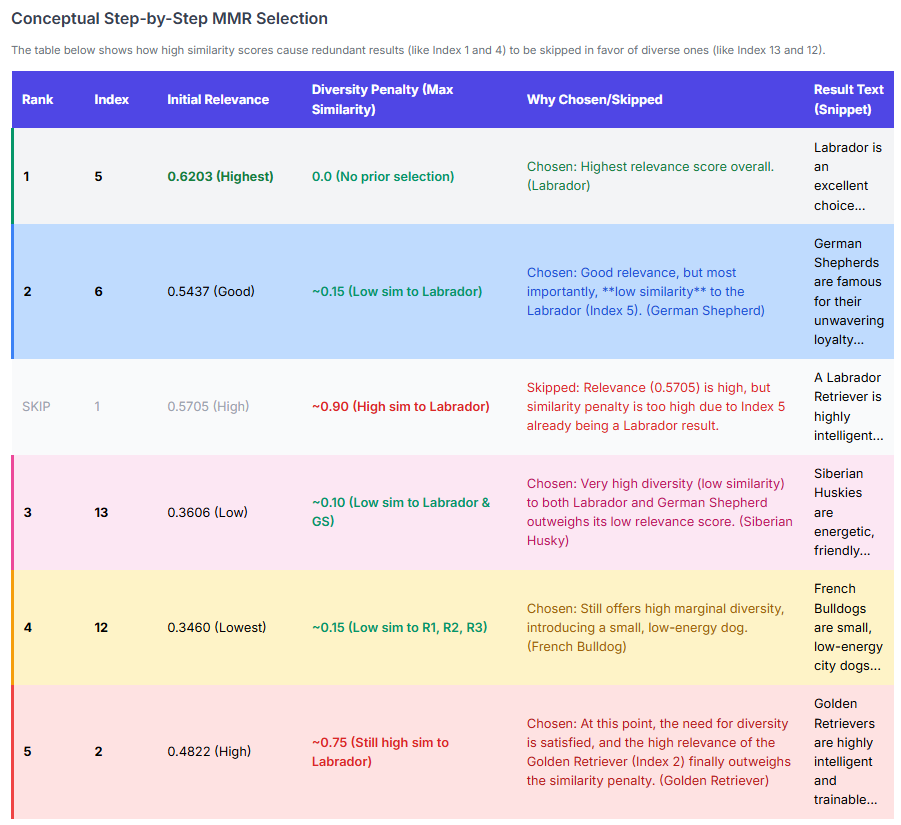This screenshot has width=901, height=825.
Task: Click the French Bulldogs snippet text
Action: click(x=848, y=627)
